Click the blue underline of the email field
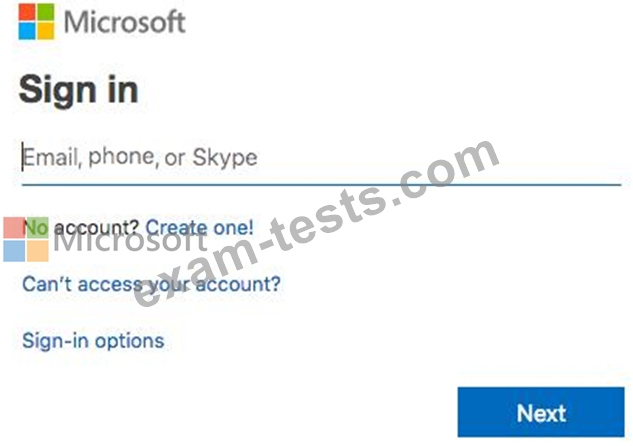633x446 pixels. pyautogui.click(x=321, y=185)
